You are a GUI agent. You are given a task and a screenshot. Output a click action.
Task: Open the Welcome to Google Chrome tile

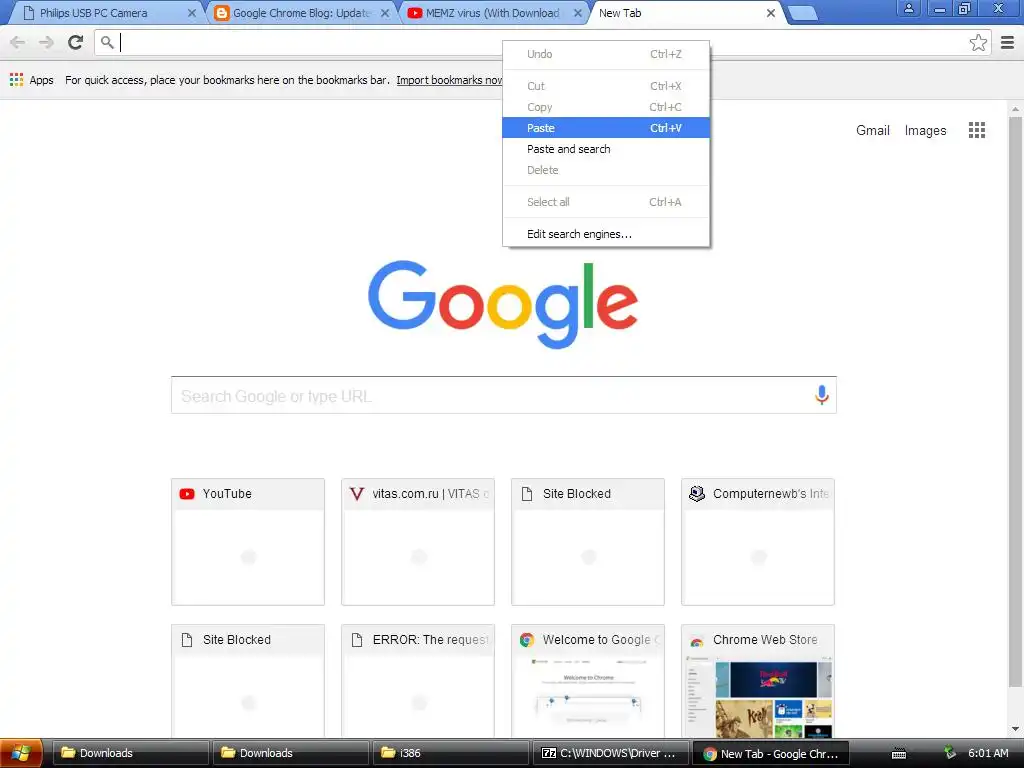coord(588,681)
